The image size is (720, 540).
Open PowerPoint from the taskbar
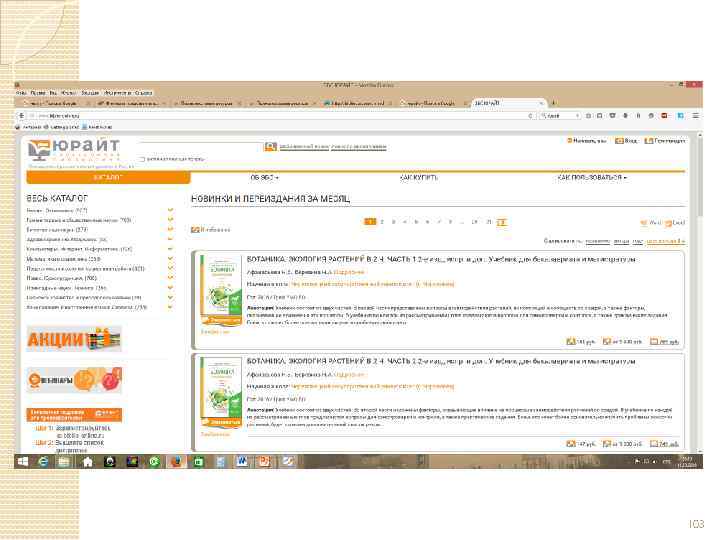264,461
